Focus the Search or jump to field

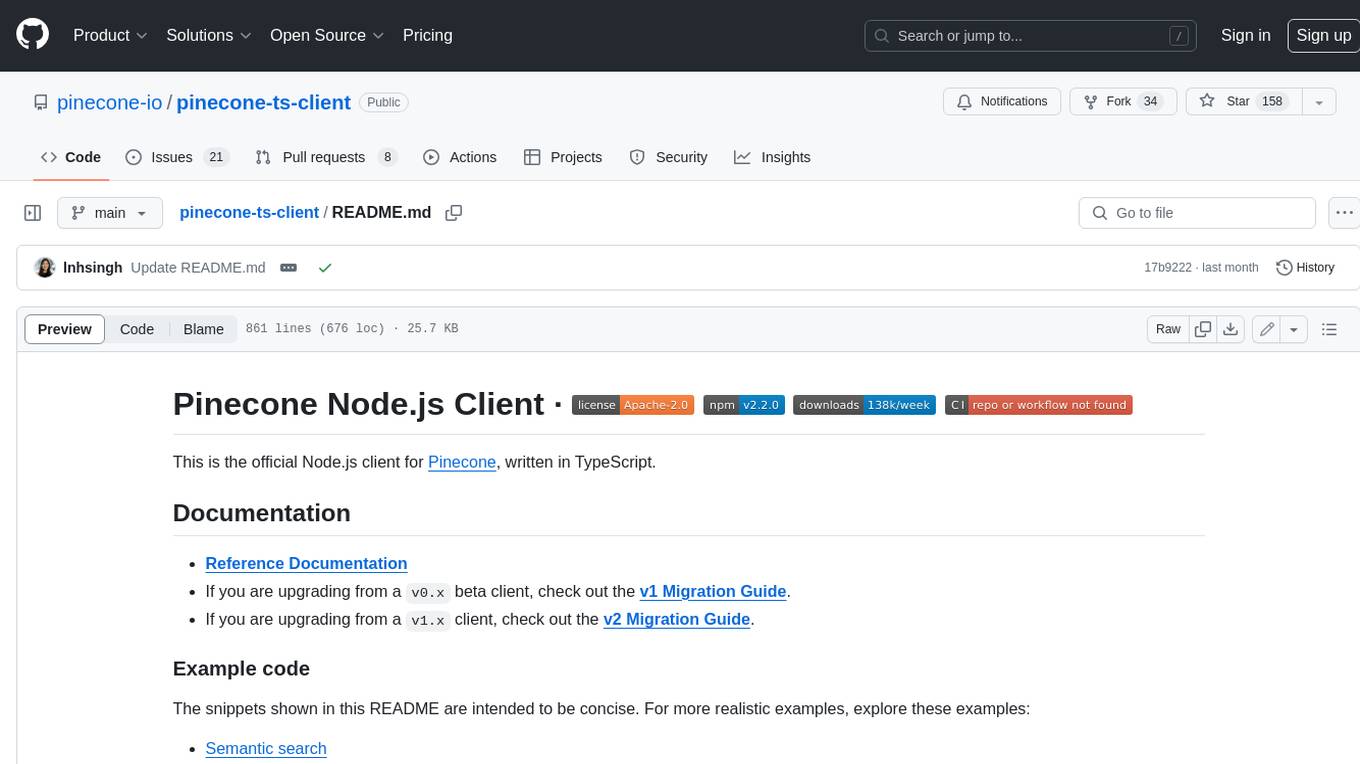(x=1031, y=36)
